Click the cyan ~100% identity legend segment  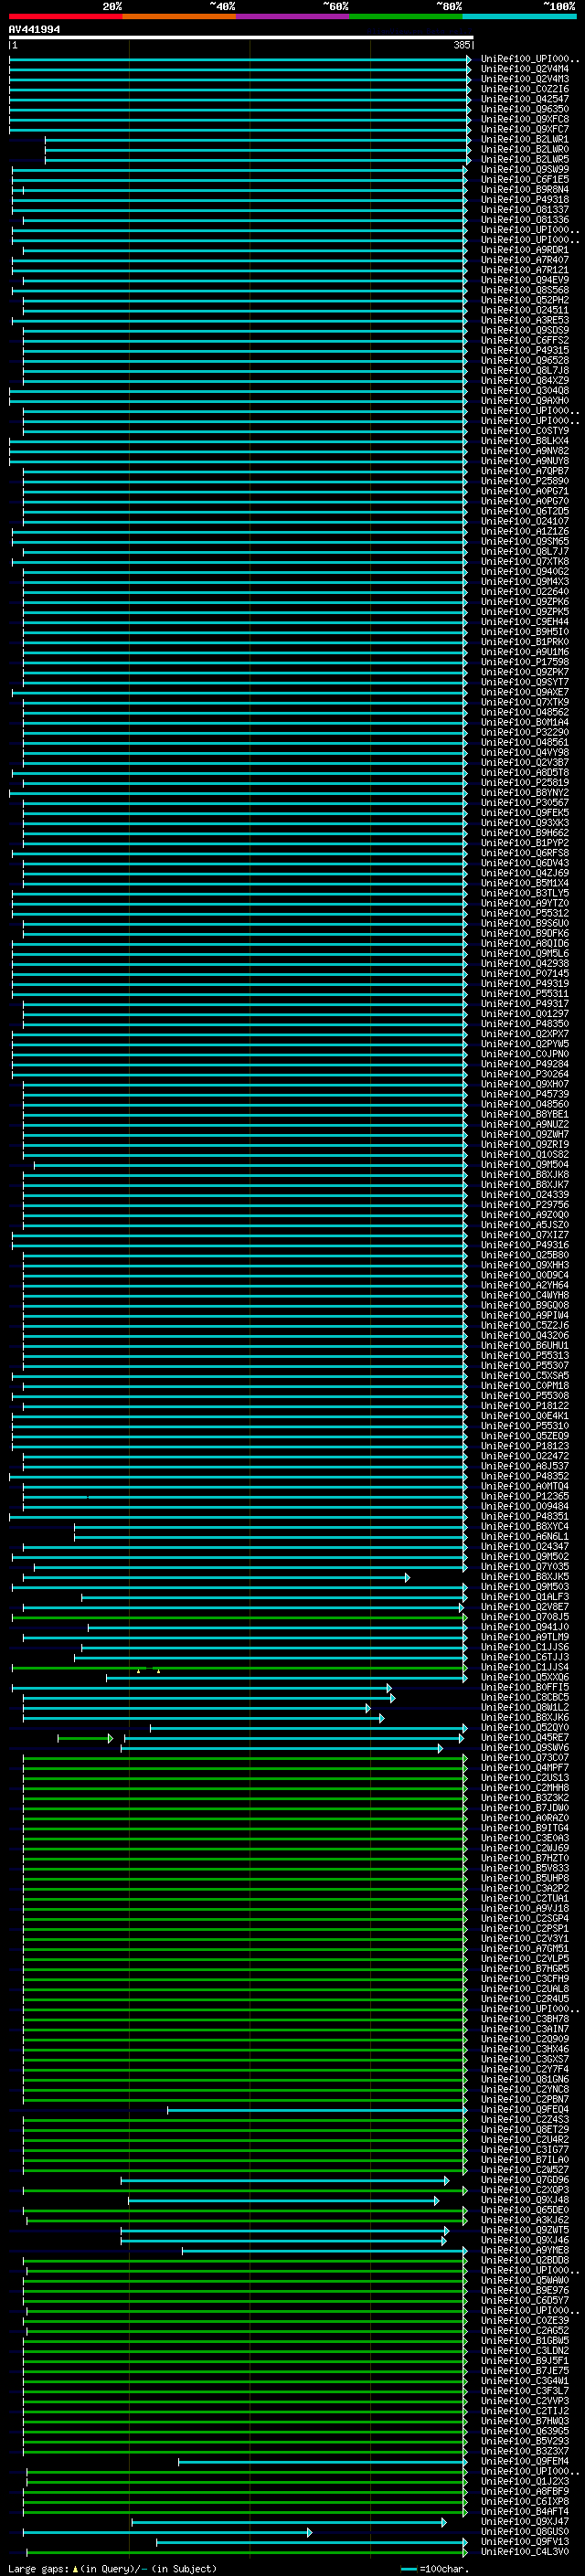(519, 16)
